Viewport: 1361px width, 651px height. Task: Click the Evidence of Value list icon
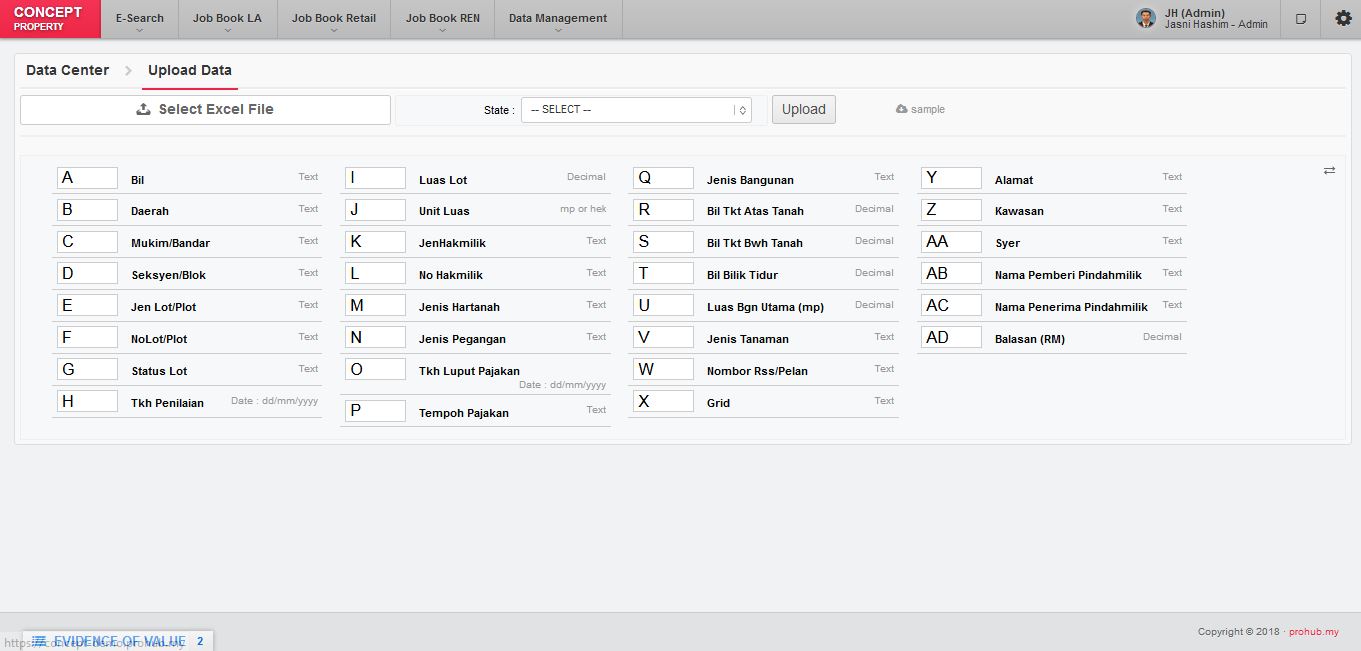pos(39,641)
